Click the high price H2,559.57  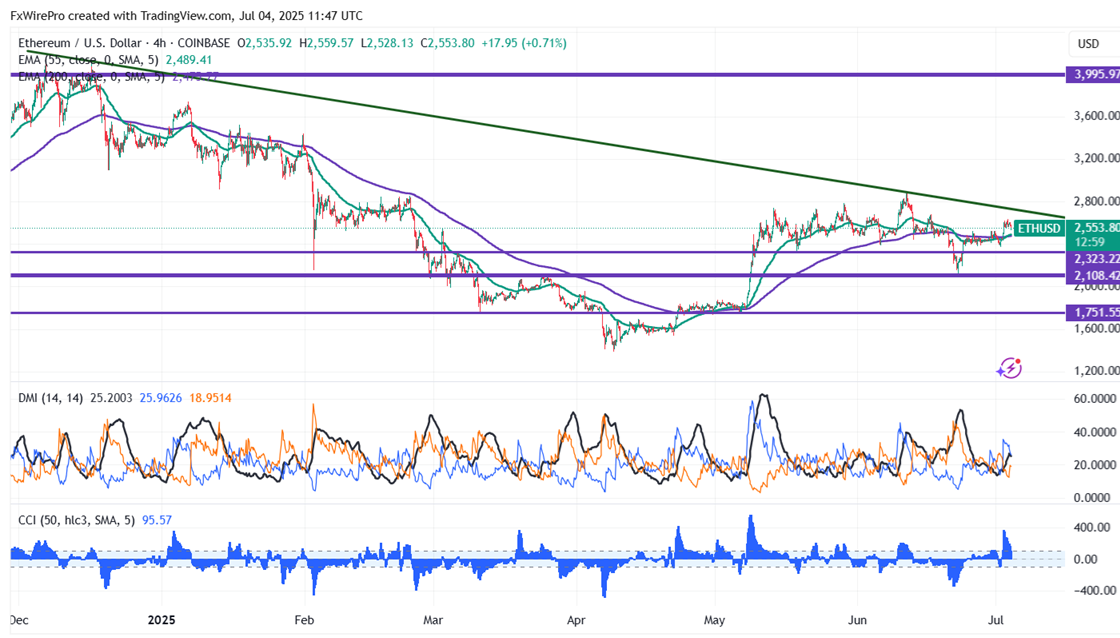[326, 43]
